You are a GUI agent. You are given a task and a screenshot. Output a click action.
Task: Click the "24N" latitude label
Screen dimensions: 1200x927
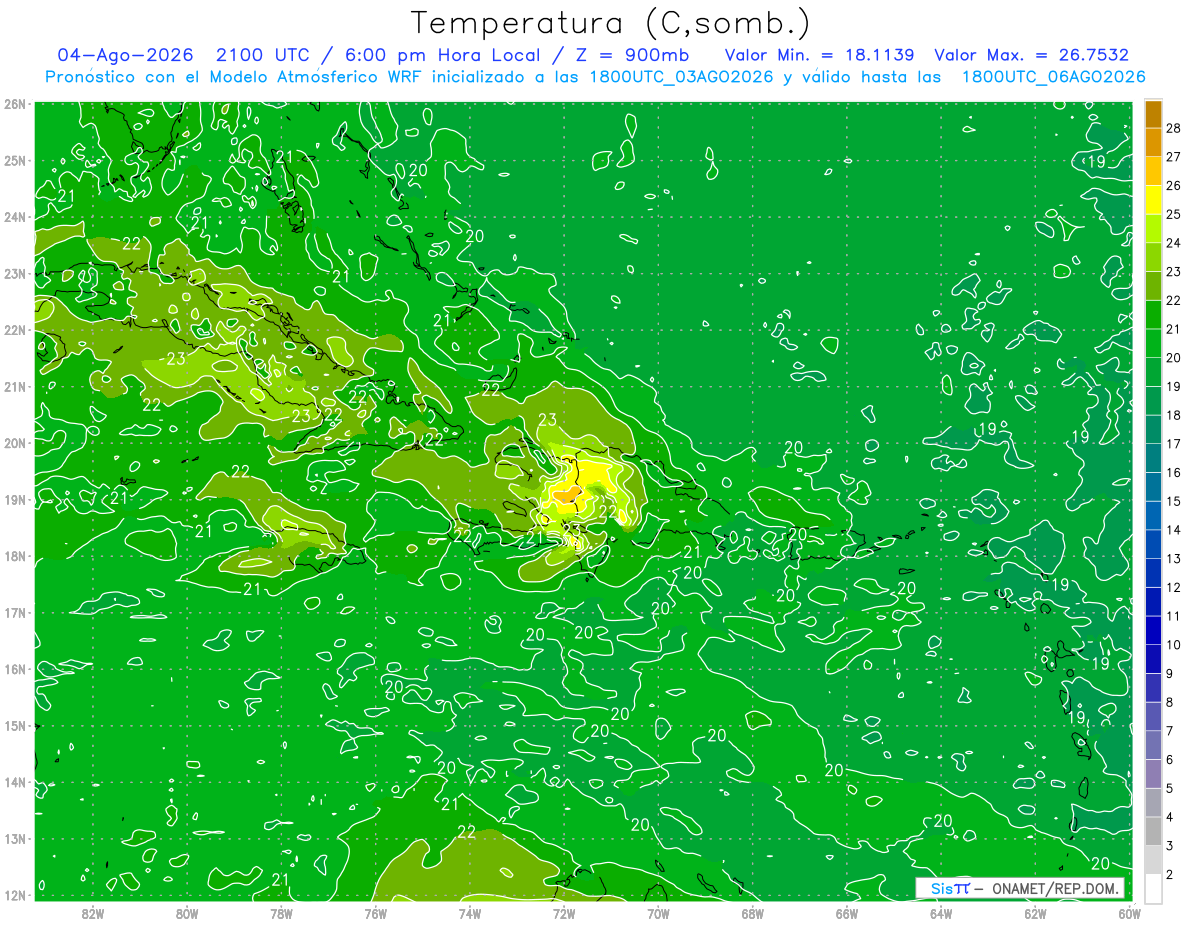(15, 217)
